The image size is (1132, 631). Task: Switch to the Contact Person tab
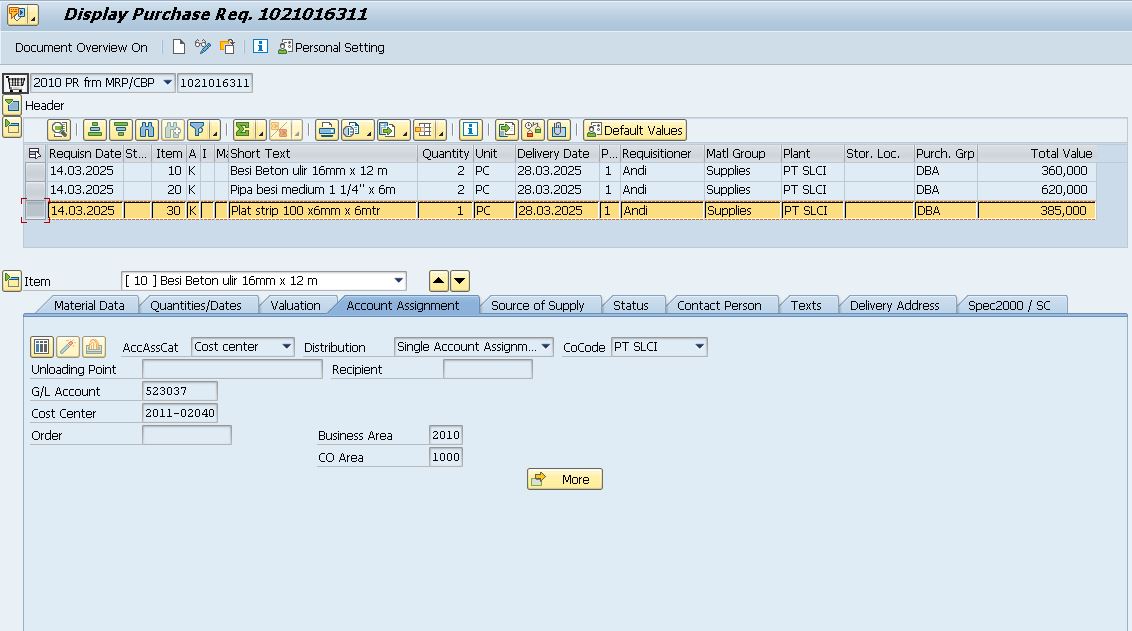(x=719, y=305)
